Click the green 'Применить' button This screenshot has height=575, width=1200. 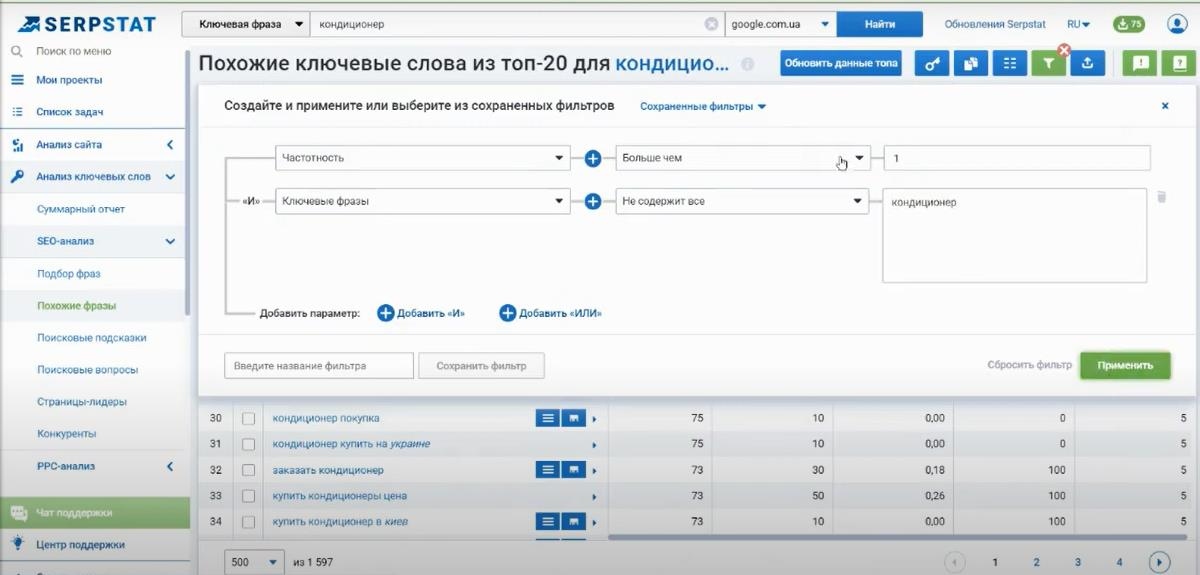click(1125, 365)
